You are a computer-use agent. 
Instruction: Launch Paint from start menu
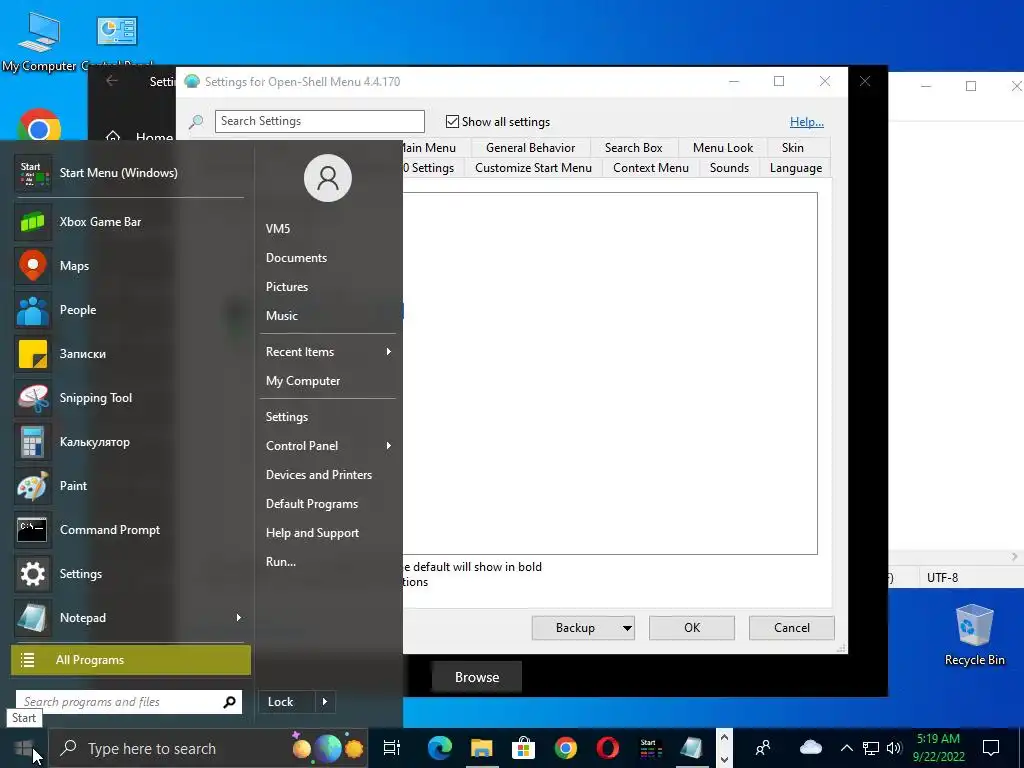pyautogui.click(x=129, y=486)
